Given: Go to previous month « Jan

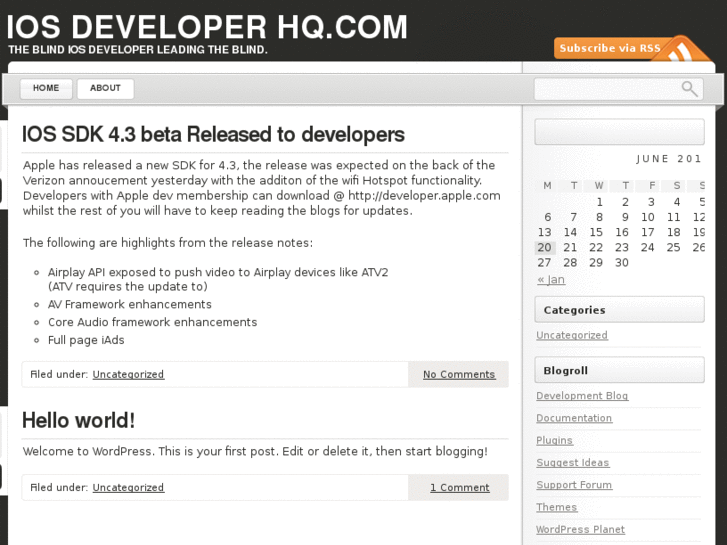Looking at the screenshot, I should (551, 280).
